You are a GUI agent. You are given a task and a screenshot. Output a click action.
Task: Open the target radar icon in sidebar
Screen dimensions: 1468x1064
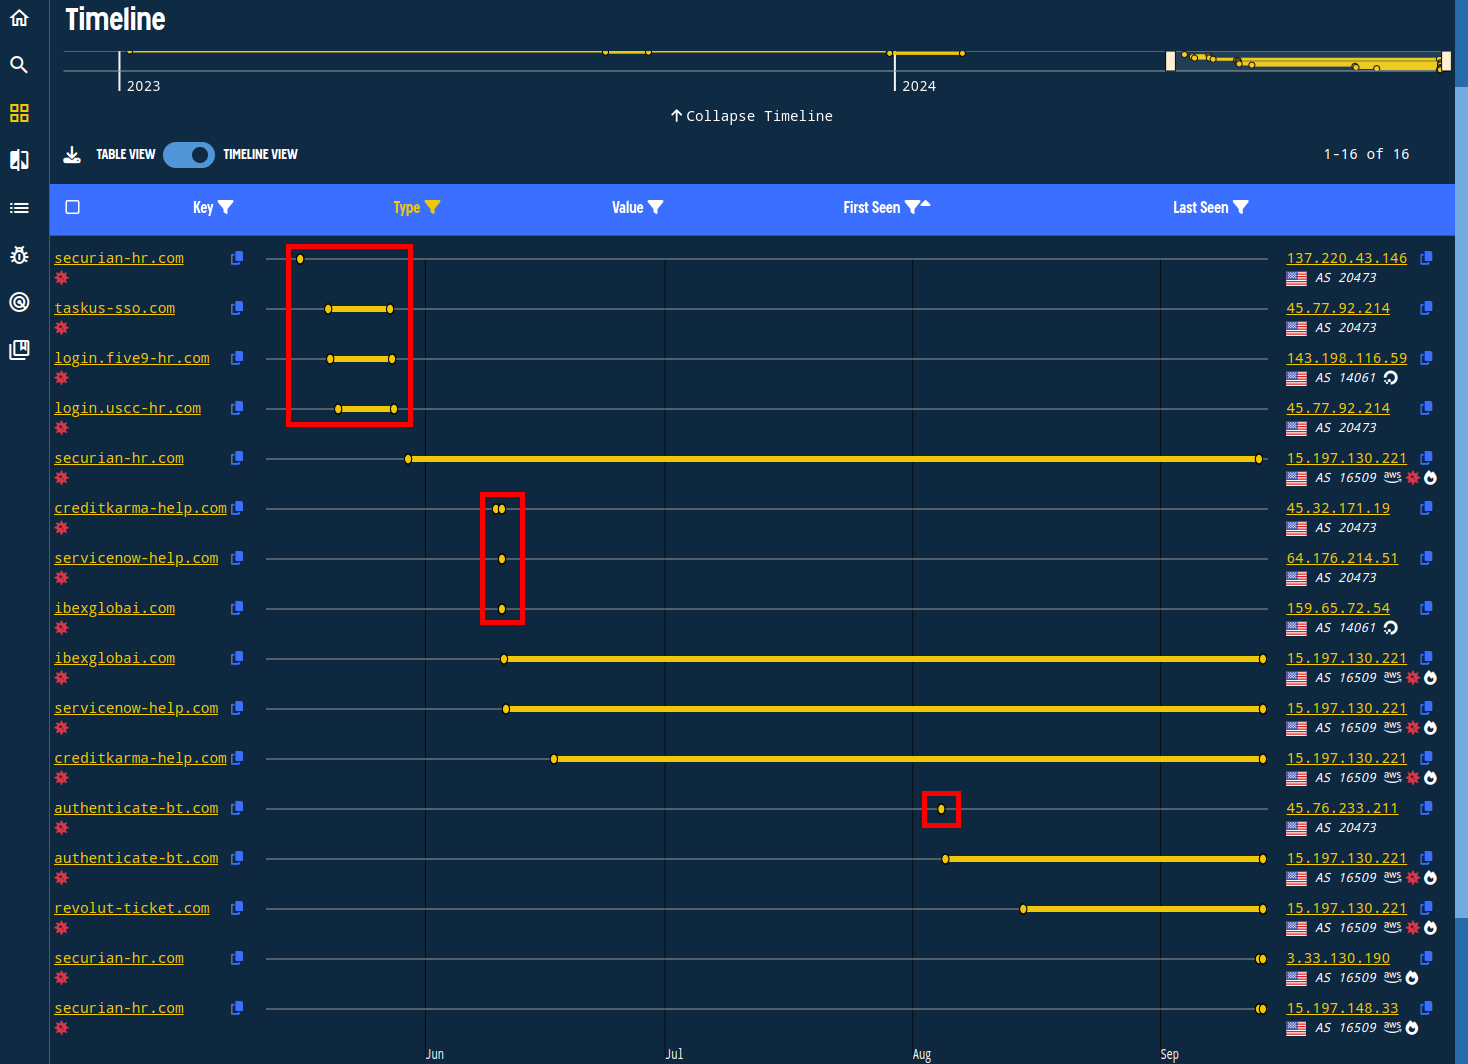tap(19, 302)
